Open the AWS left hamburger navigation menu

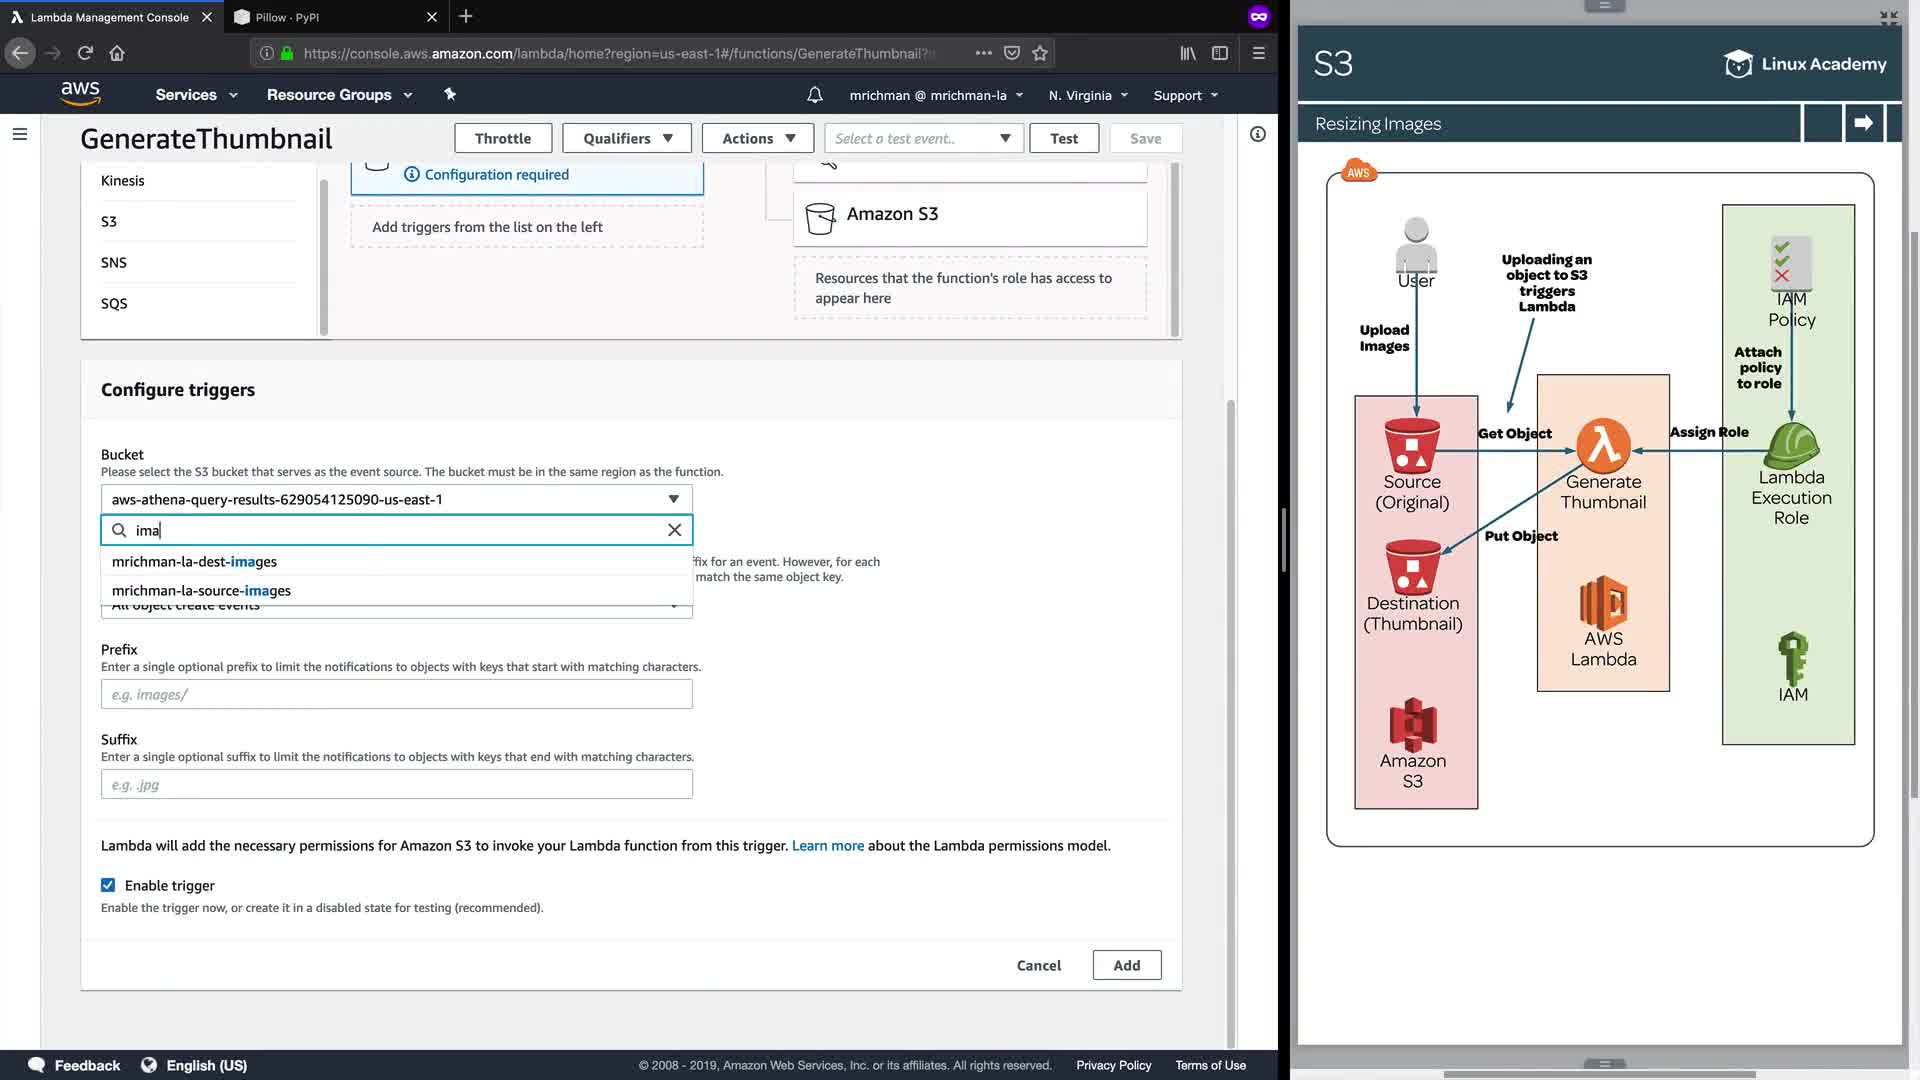point(19,134)
